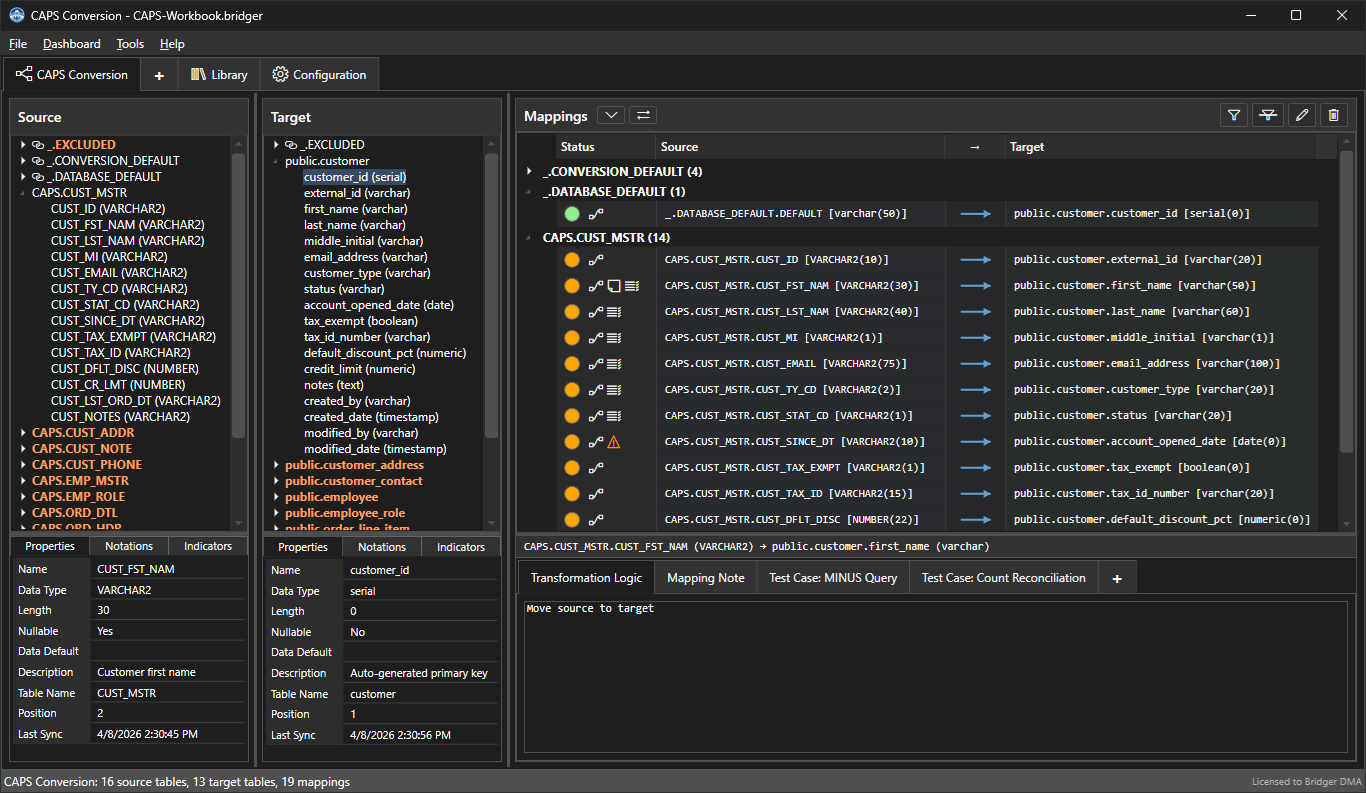Open the Test Case: MINUS Query tab
Viewport: 1366px width, 793px height.
tap(833, 578)
